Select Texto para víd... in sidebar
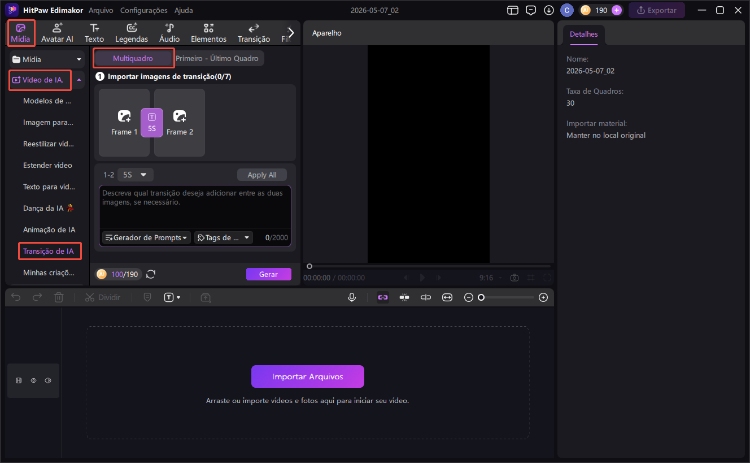Viewport: 750px width, 463px height. click(x=49, y=187)
